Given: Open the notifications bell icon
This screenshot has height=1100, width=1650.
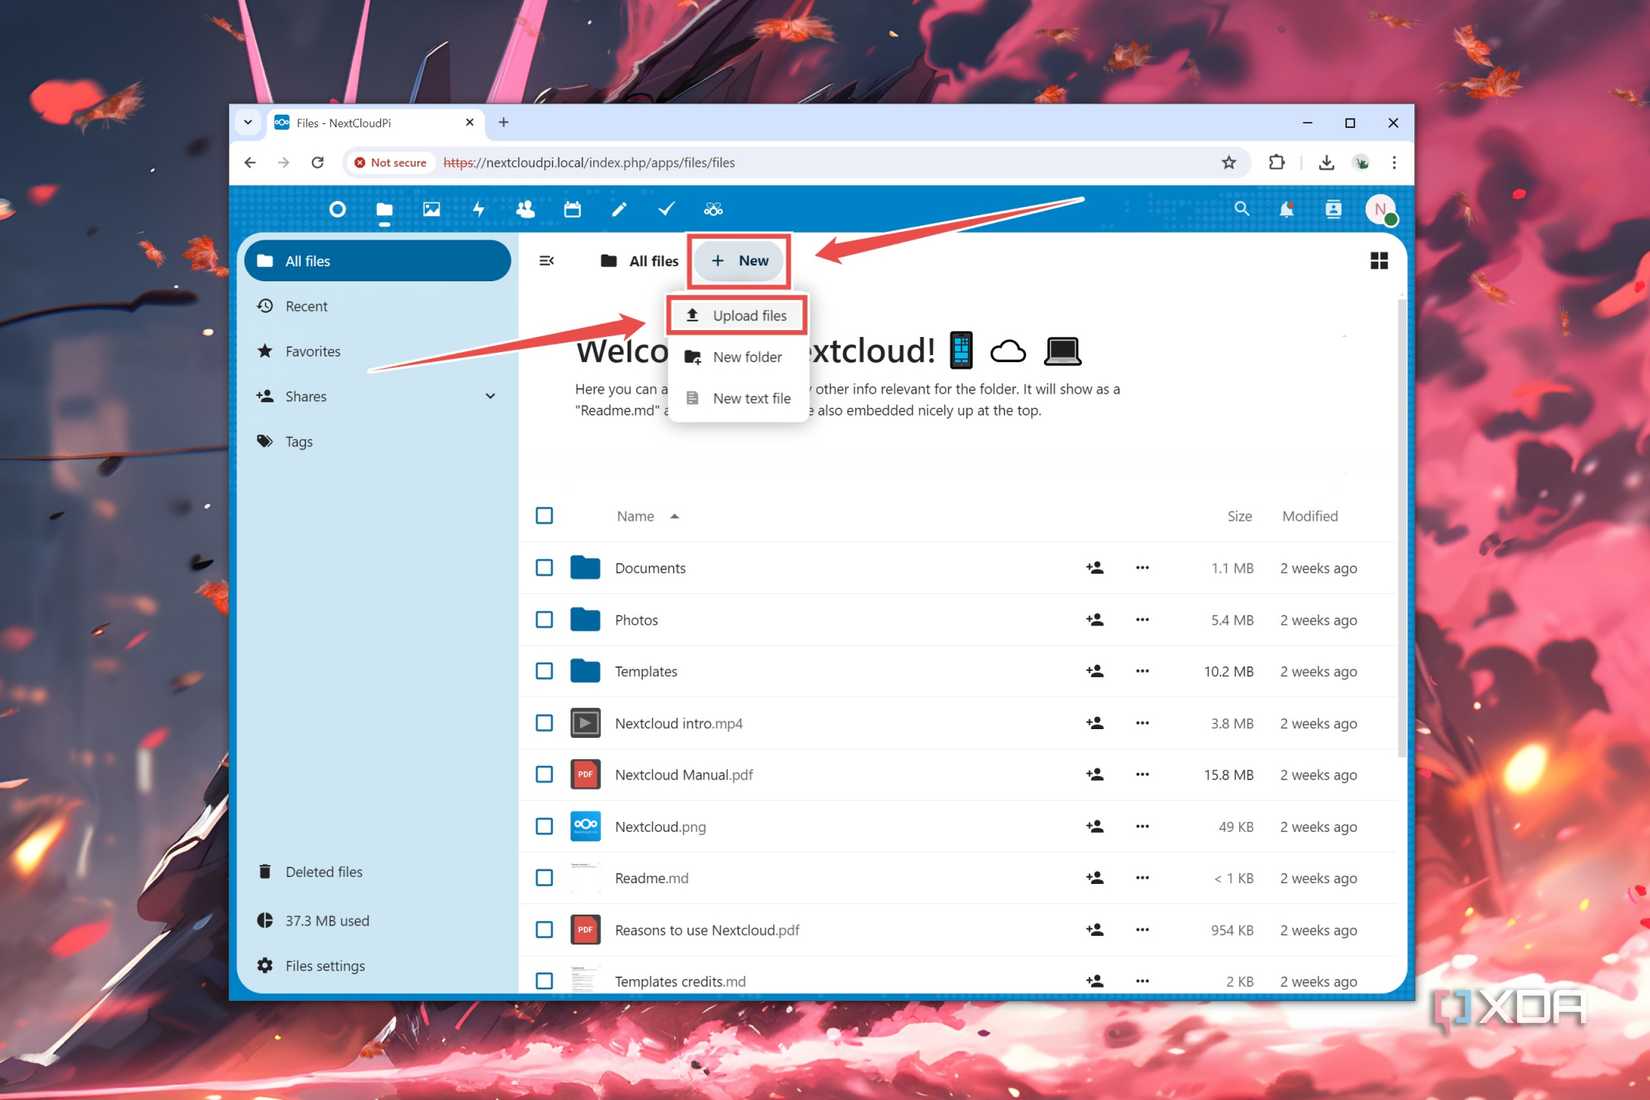Looking at the screenshot, I should pyautogui.click(x=1287, y=209).
